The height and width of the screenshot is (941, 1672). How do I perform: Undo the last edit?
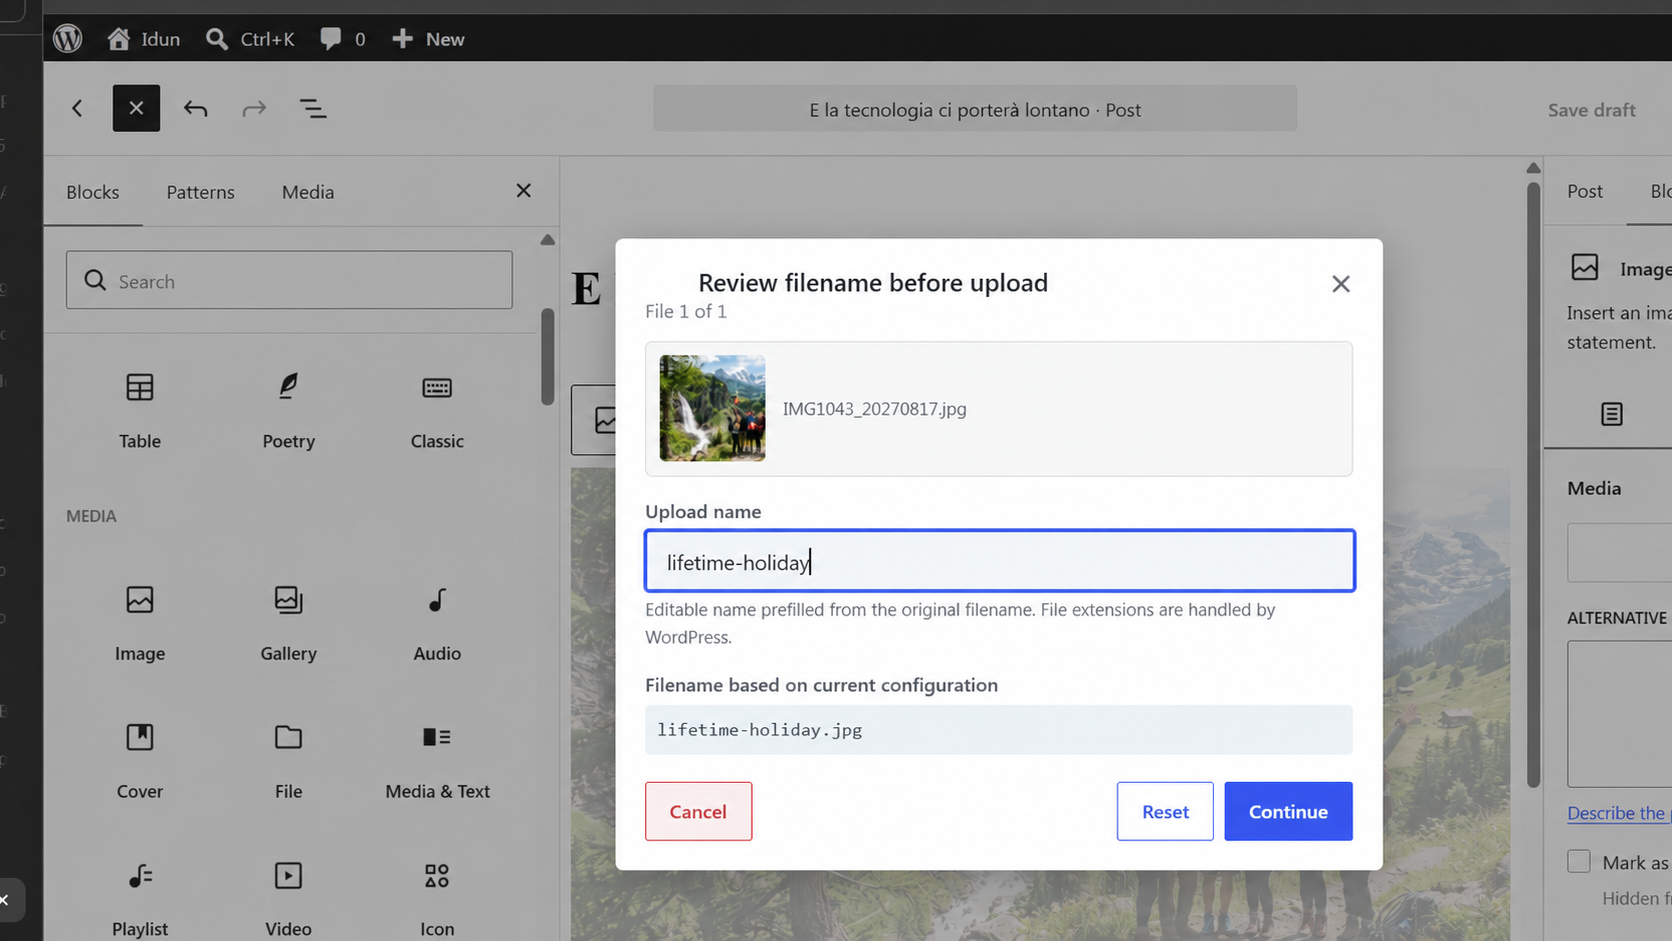pos(195,108)
